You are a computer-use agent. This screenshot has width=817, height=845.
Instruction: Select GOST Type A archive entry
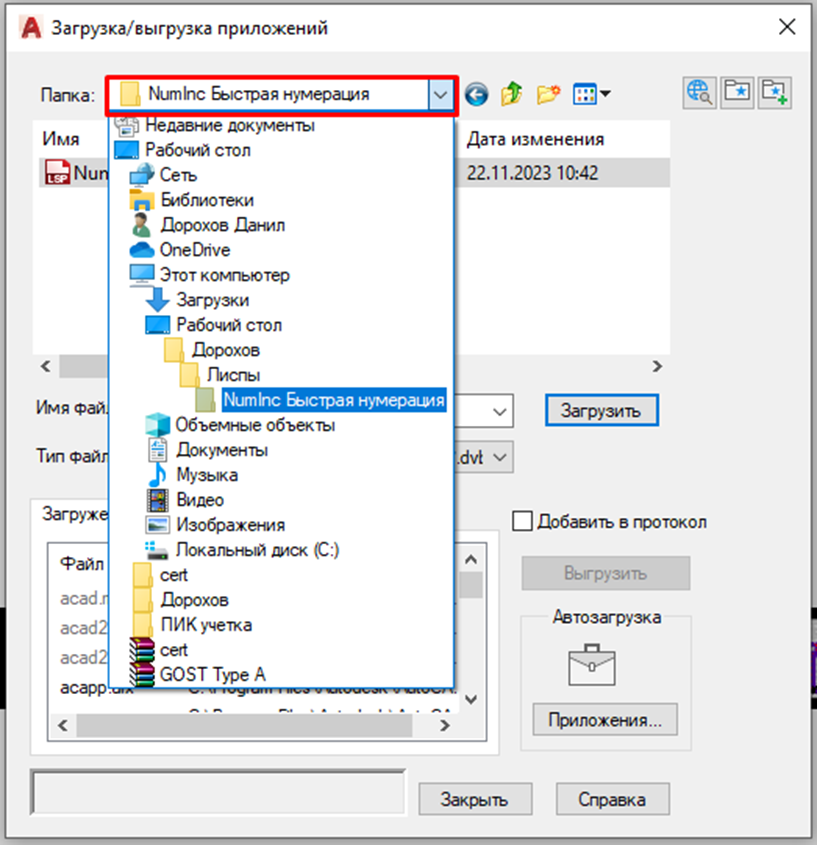[x=212, y=675]
